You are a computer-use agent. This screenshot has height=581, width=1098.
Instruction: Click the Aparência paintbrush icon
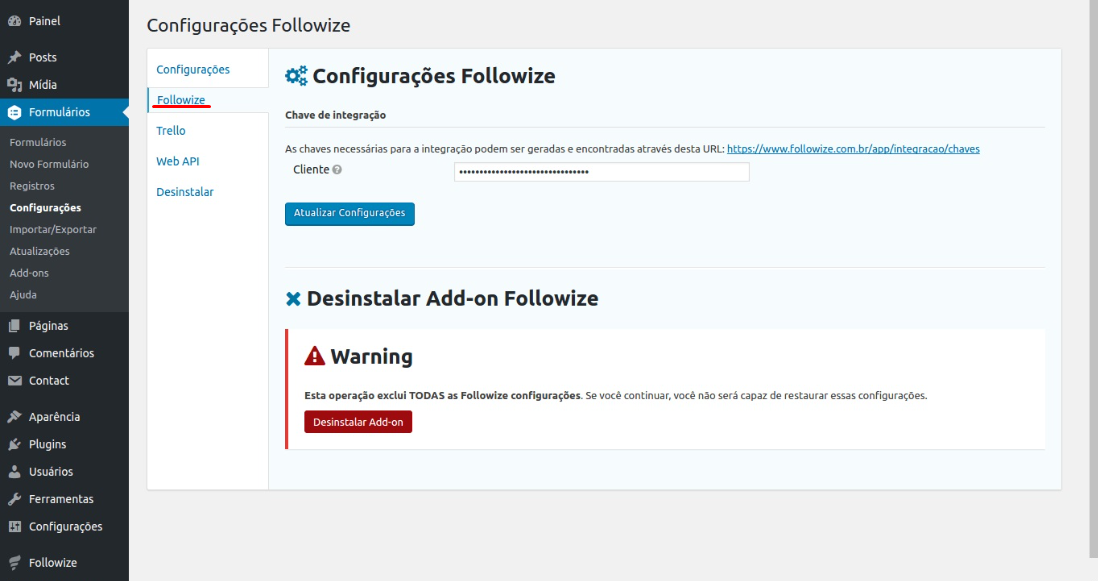14,416
